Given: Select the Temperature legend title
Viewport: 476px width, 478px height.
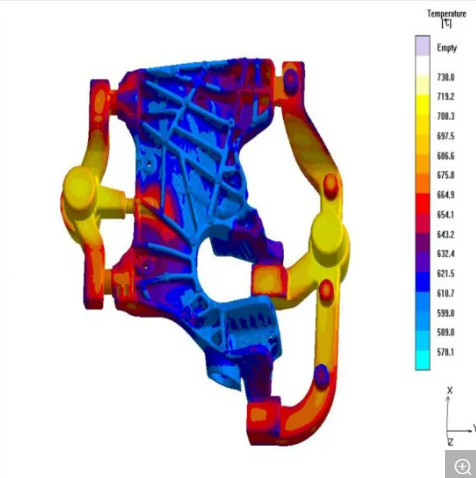Looking at the screenshot, I should point(447,18).
